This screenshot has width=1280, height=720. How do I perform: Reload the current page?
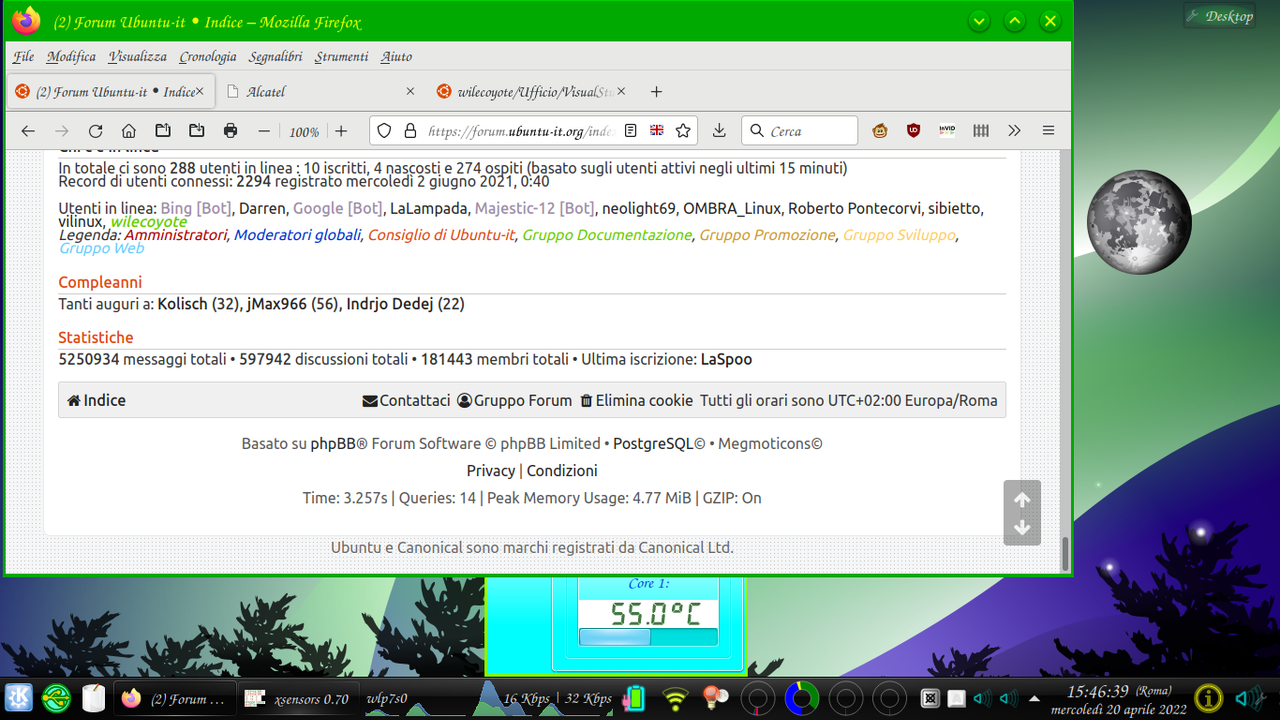click(95, 131)
